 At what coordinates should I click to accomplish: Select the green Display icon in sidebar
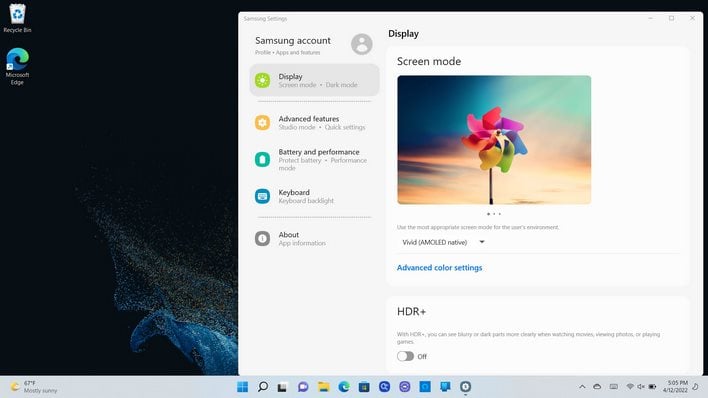click(x=262, y=80)
